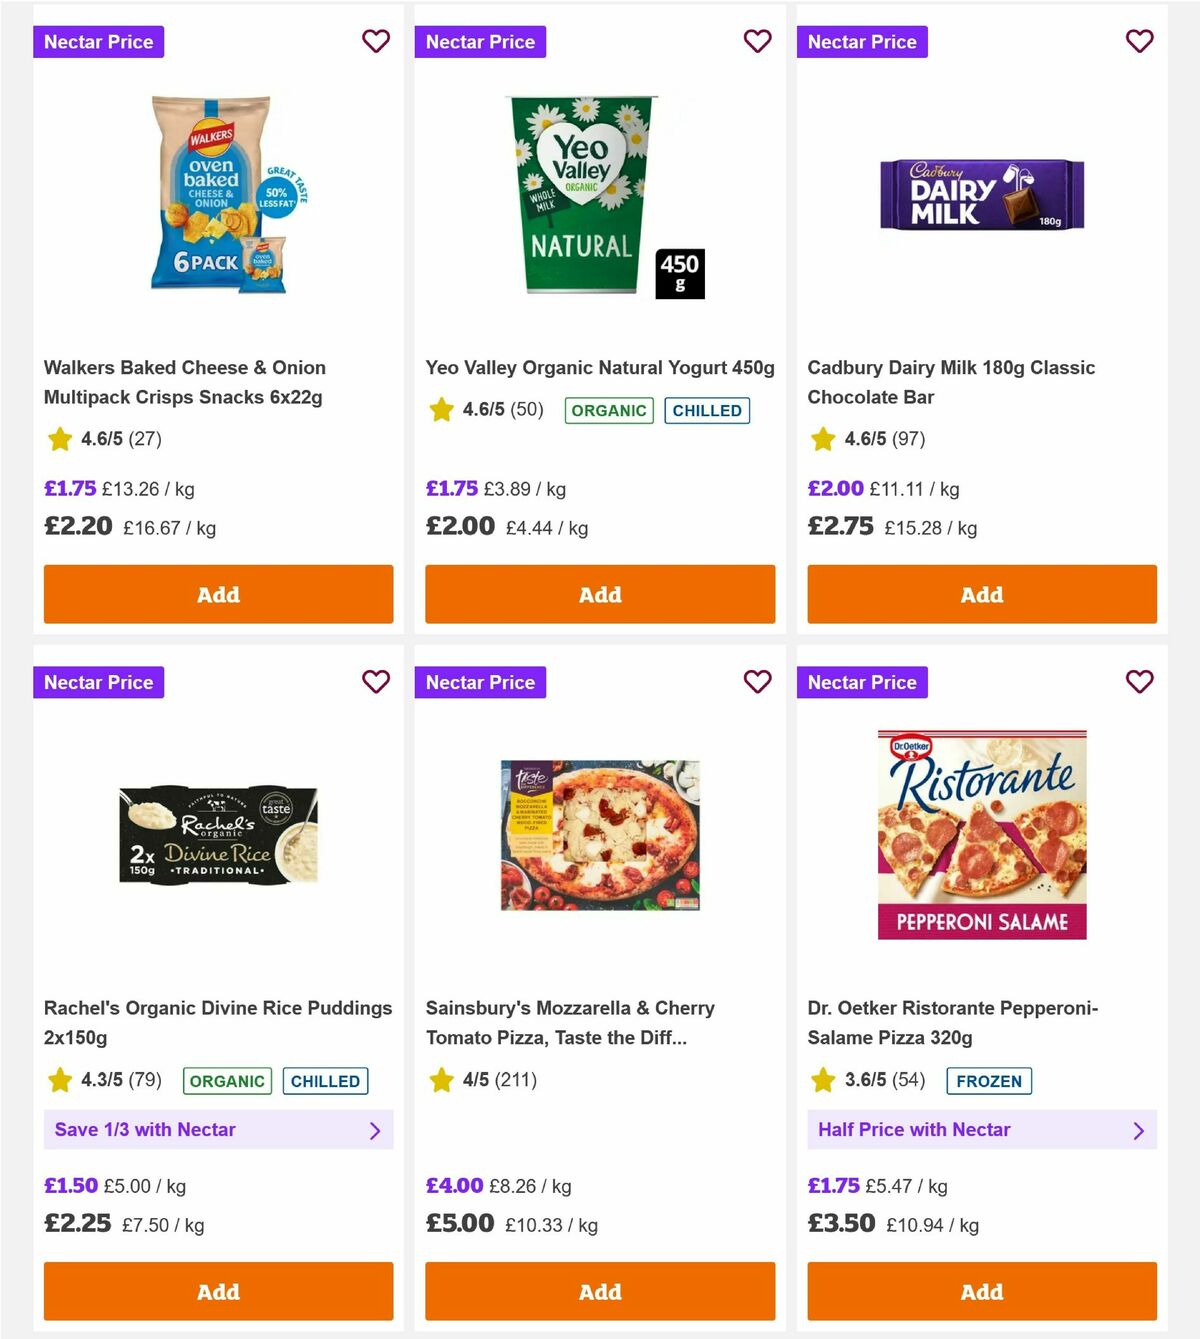Select the star icon beside the pizza's 4/5 rating
1200x1339 pixels.
click(441, 1080)
